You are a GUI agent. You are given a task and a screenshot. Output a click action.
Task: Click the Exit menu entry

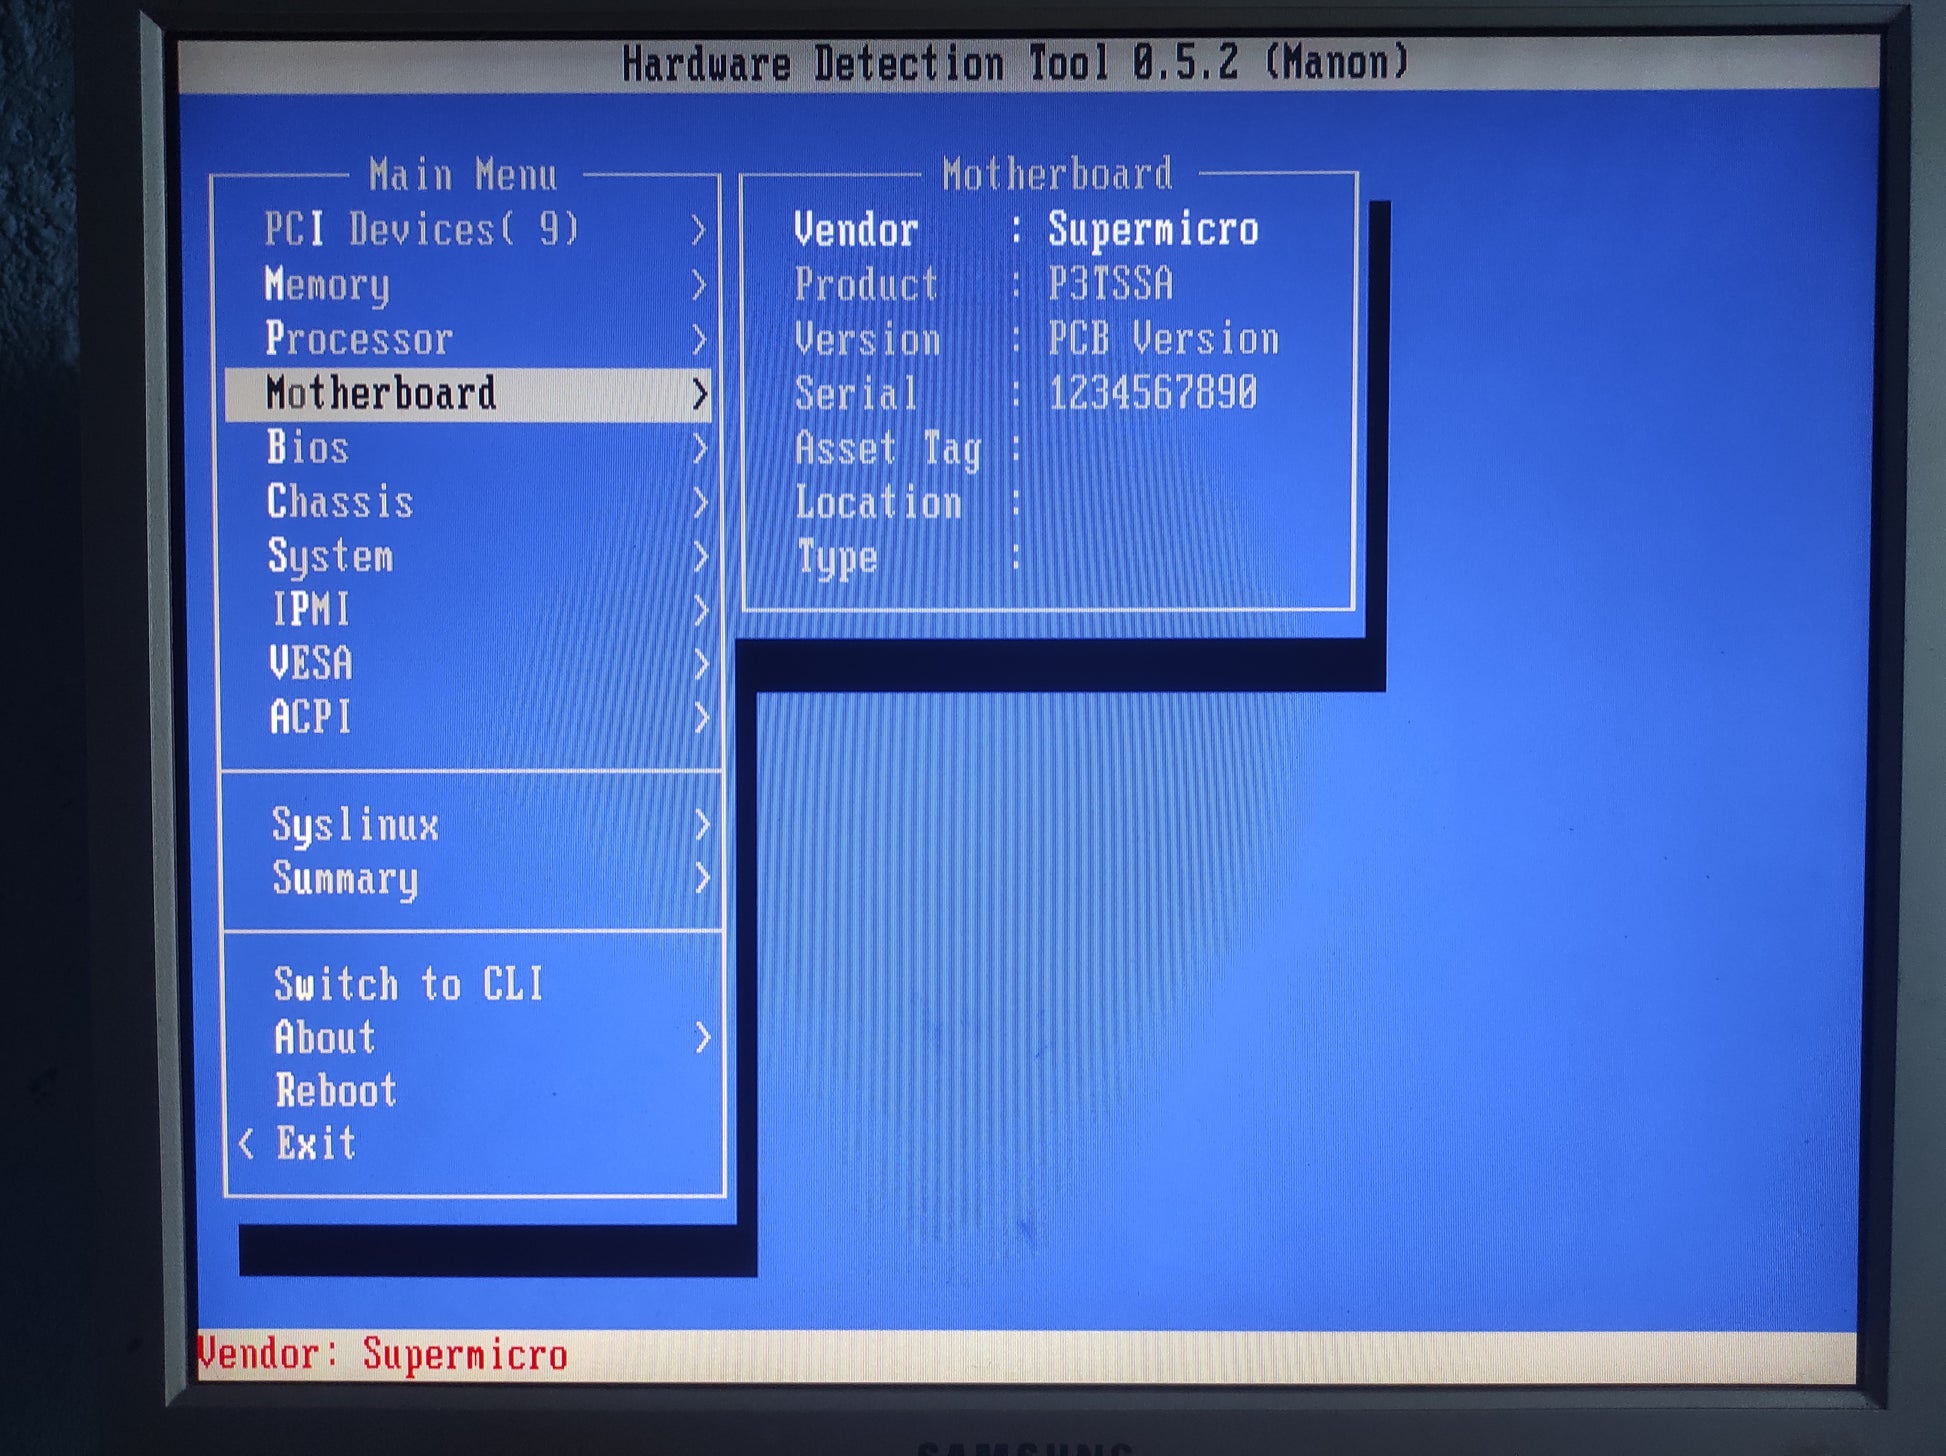tap(316, 1143)
